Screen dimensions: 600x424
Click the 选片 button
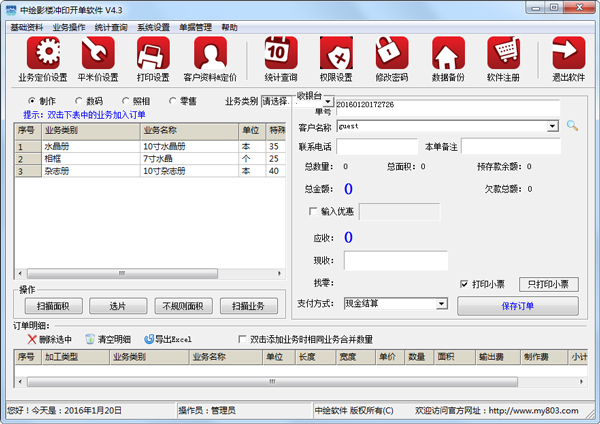pyautogui.click(x=118, y=306)
